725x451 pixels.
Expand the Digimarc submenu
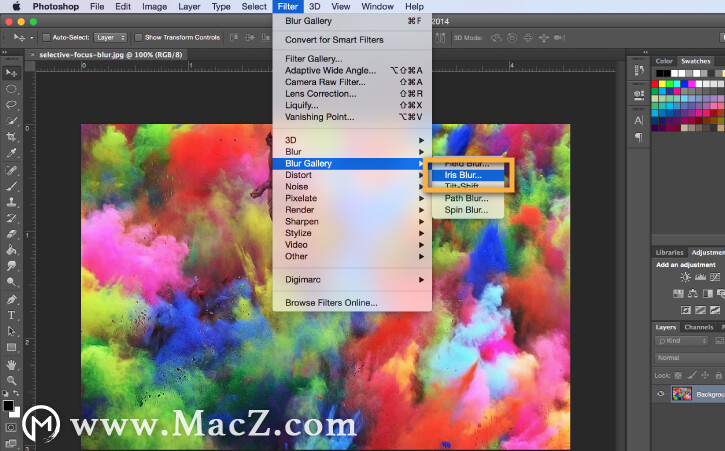pyautogui.click(x=352, y=279)
